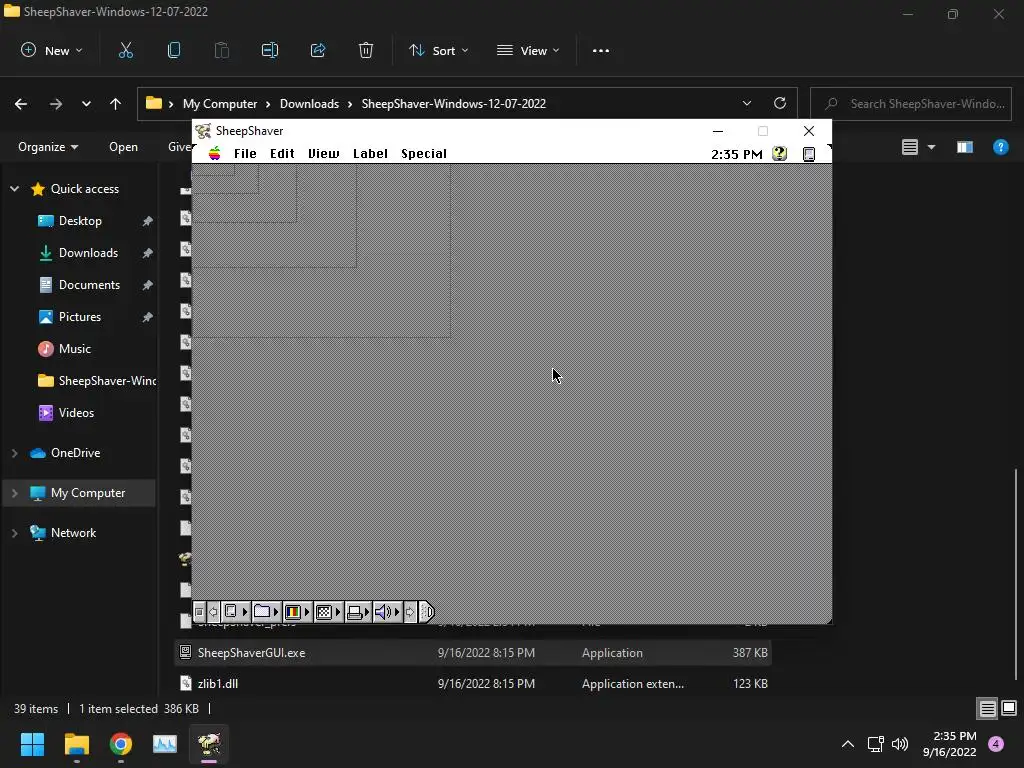Select the SheepShaverGUI.exe file
This screenshot has height=768, width=1024.
coord(473,652)
